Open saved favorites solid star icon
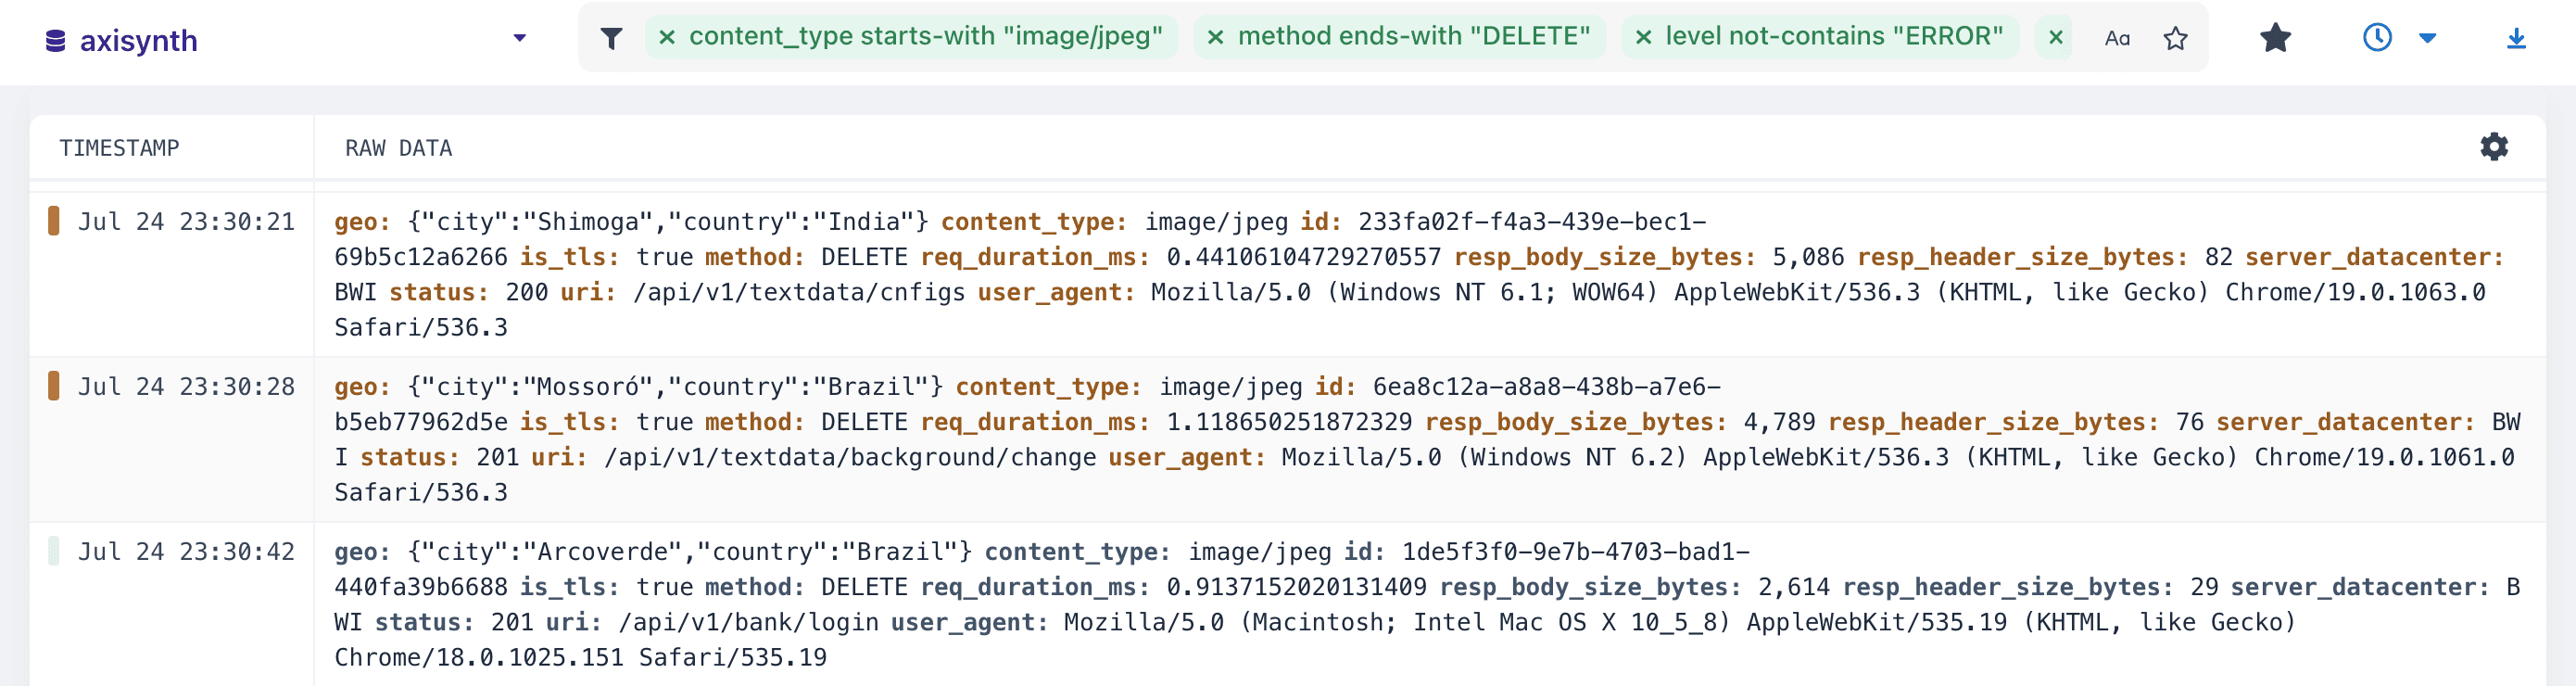 pos(2275,38)
